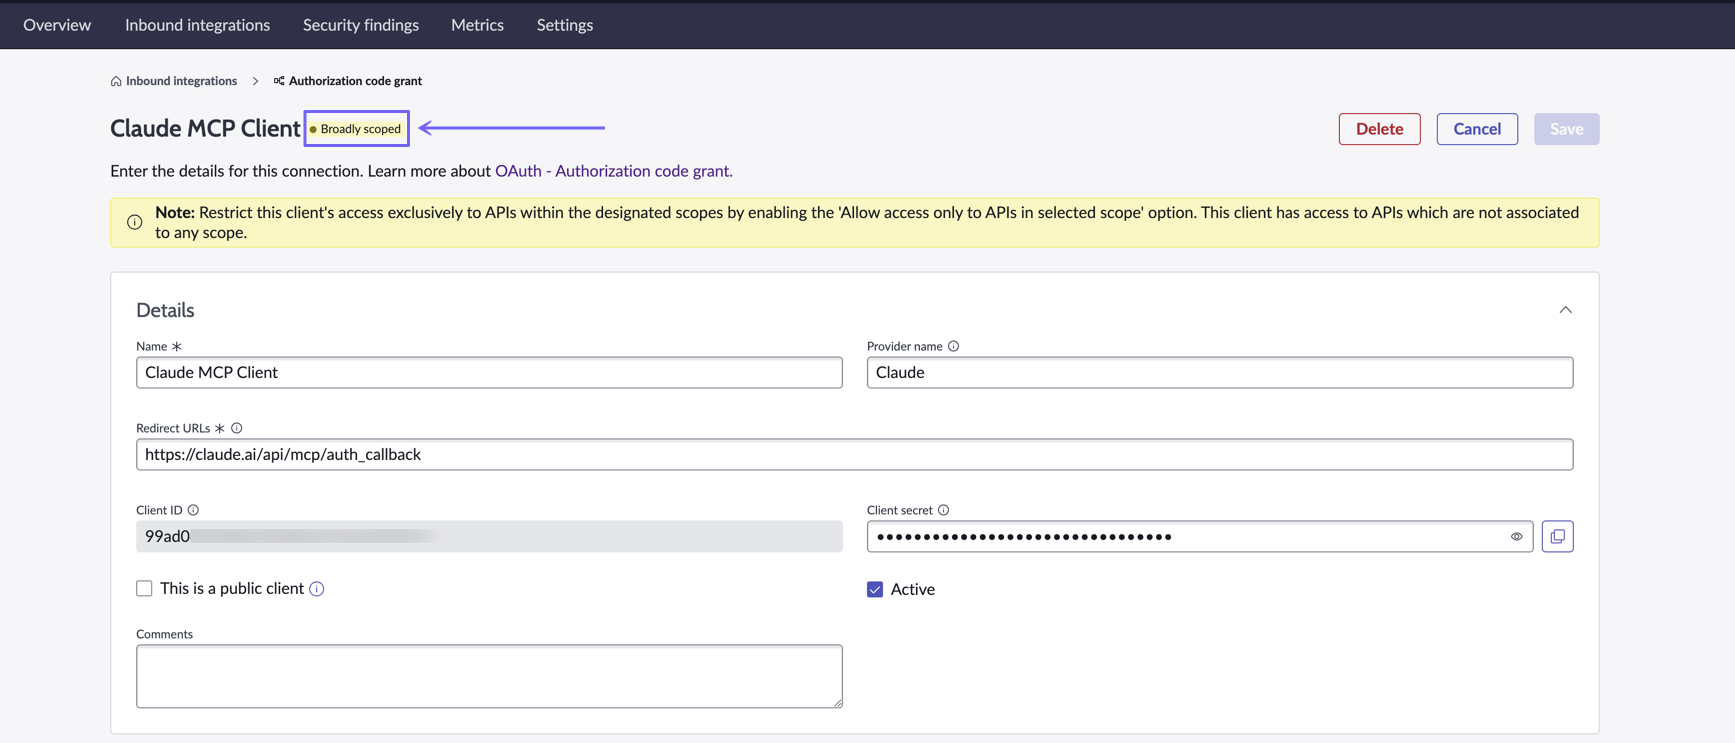Show the Redirect URLs info tooltip

(x=237, y=428)
